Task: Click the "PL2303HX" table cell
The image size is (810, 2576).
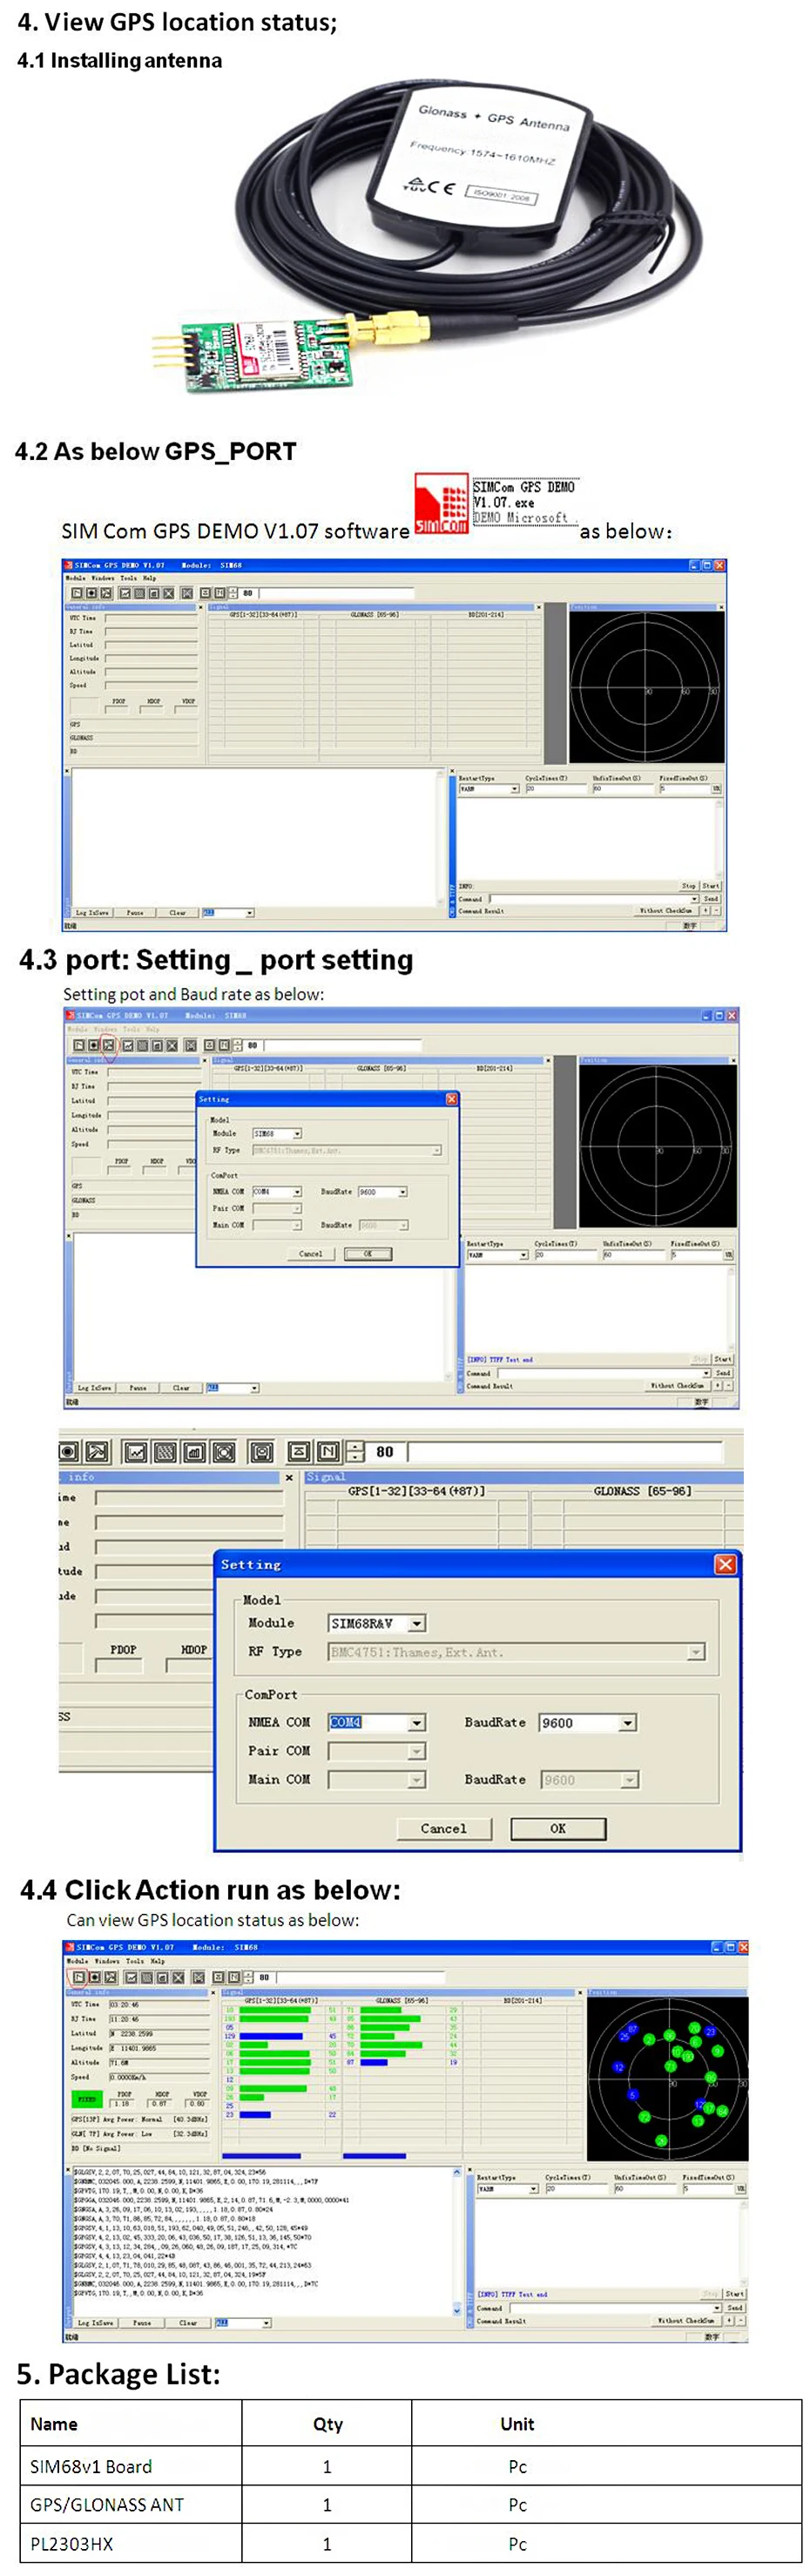Action: (x=131, y=2543)
